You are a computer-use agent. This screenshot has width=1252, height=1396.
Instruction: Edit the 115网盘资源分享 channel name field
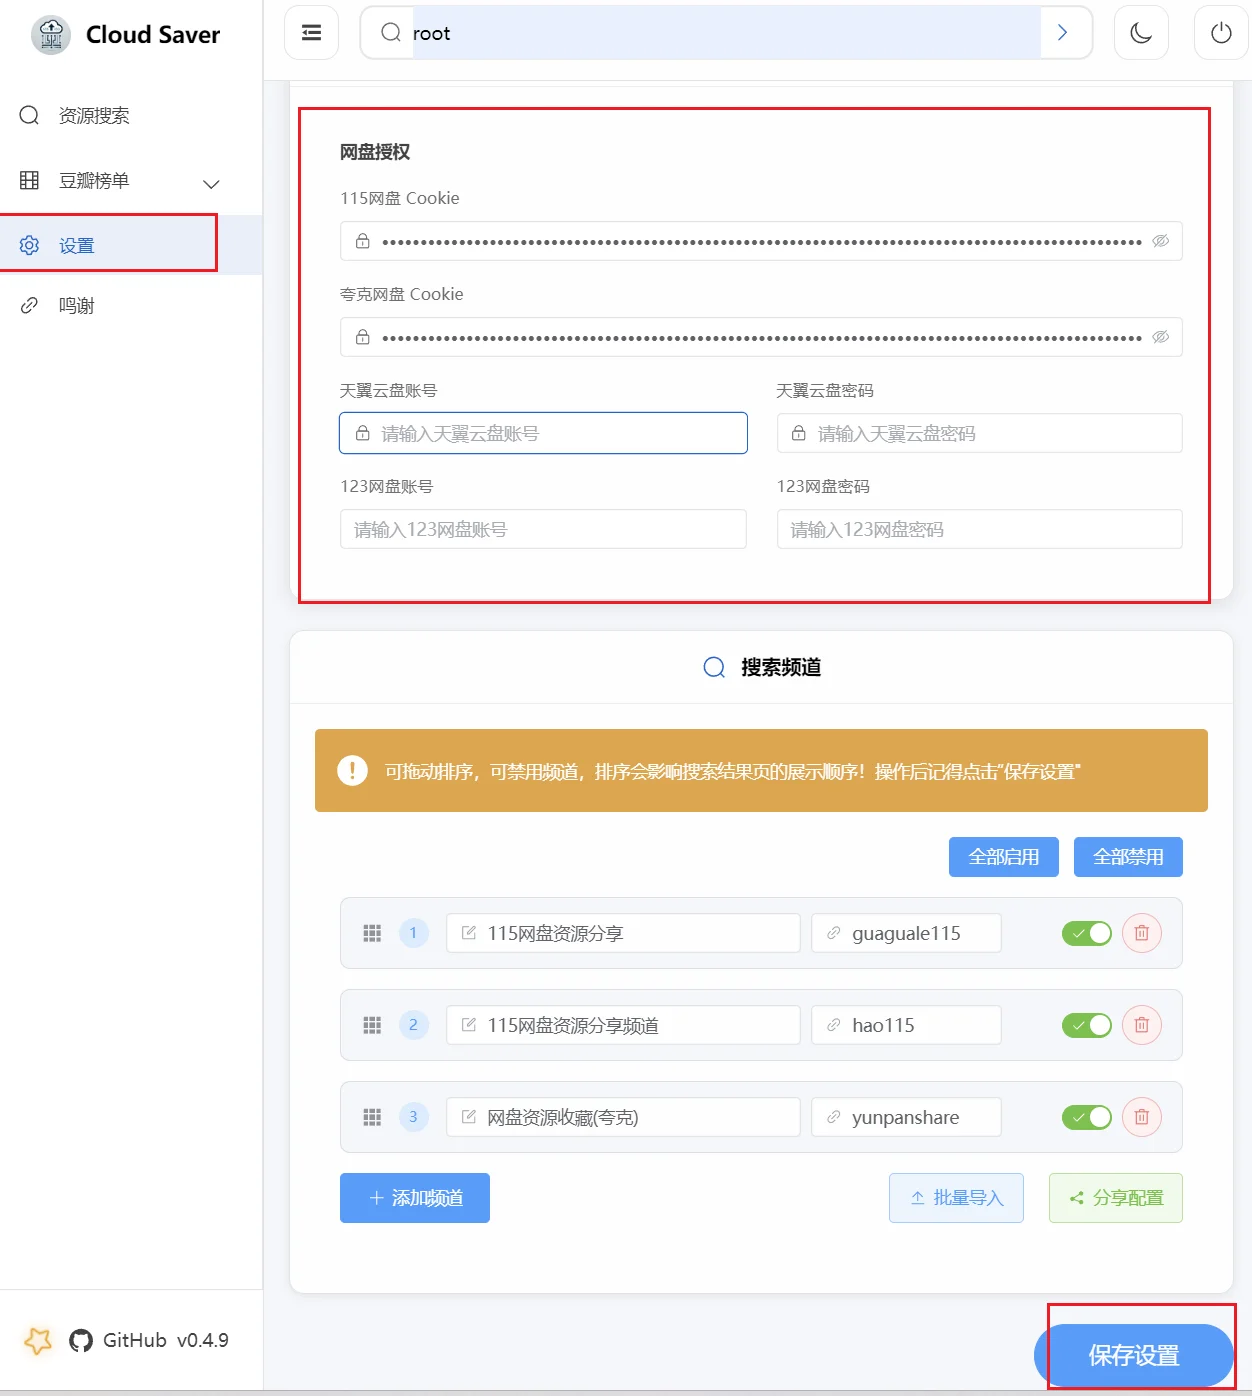tap(623, 933)
